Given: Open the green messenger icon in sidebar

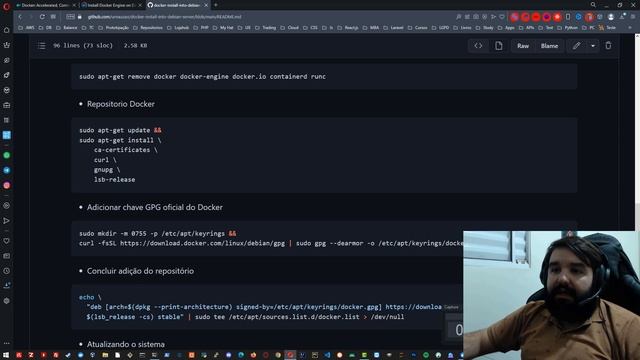Looking at the screenshot, I should coord(7,155).
